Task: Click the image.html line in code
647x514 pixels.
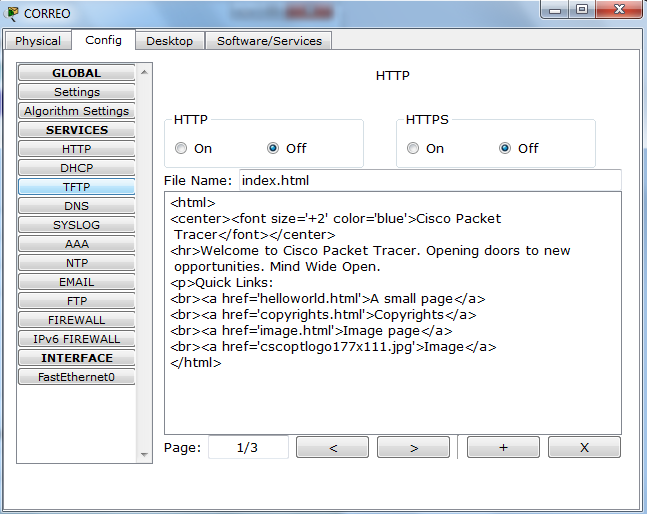Action: (311, 331)
